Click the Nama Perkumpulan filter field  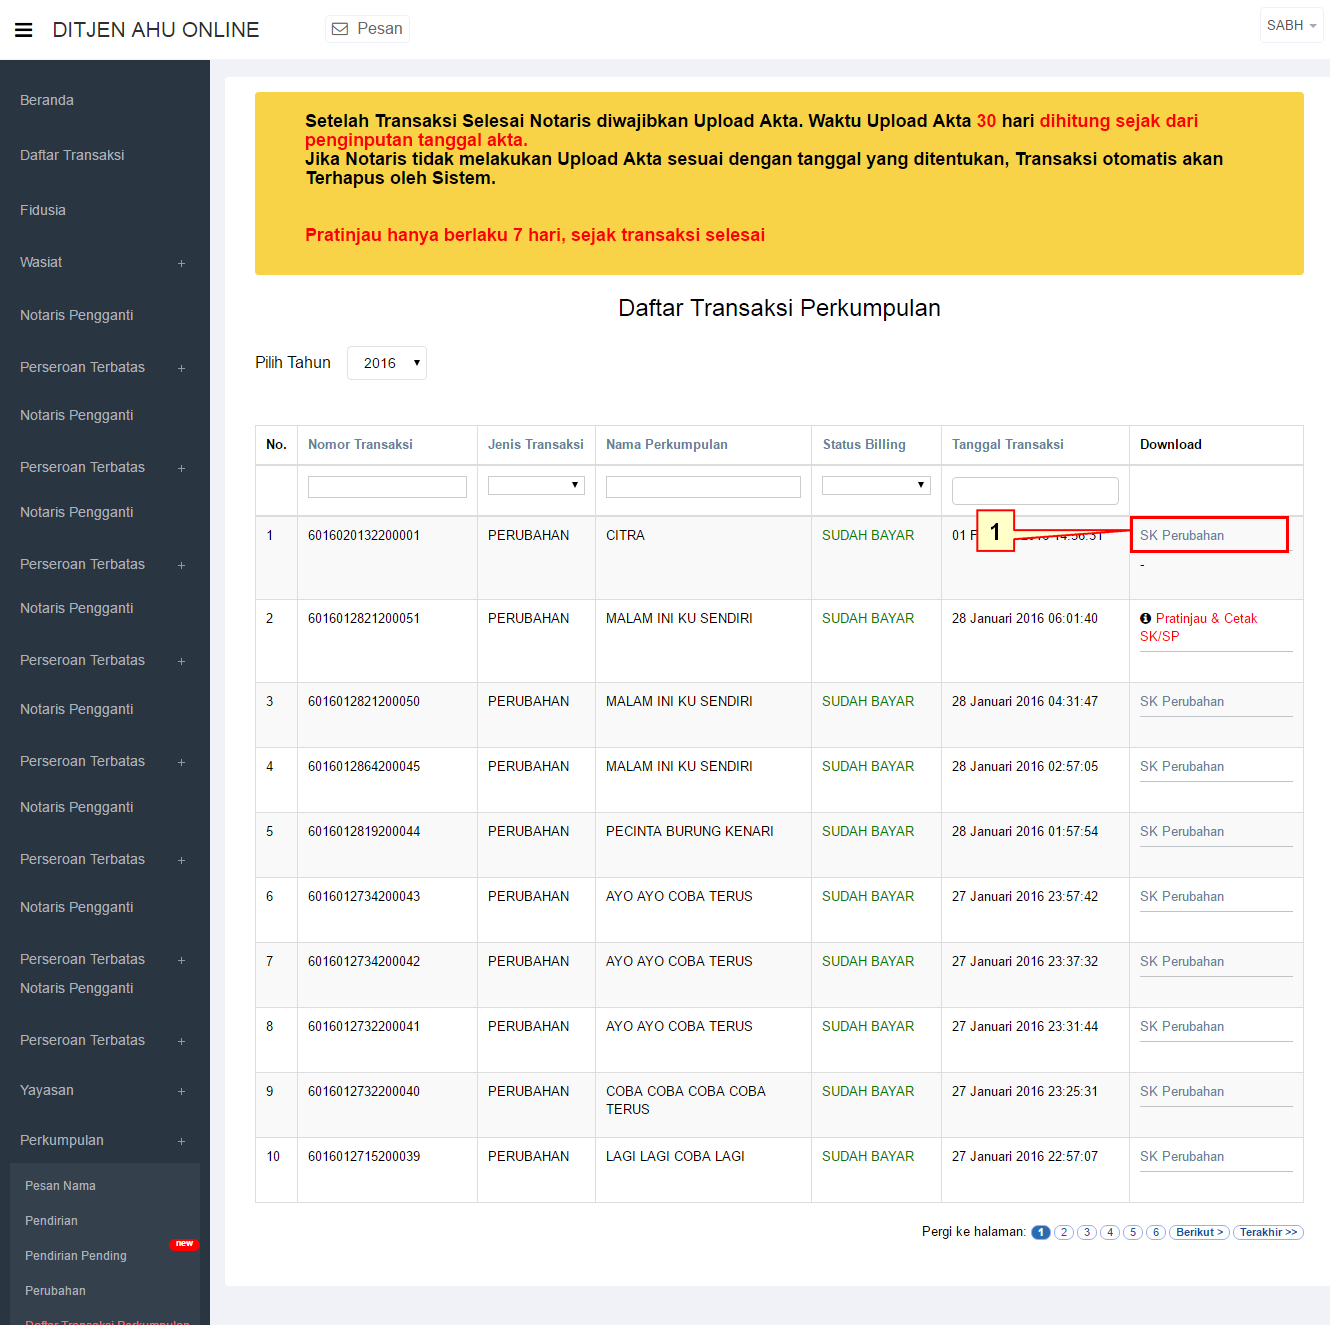click(x=703, y=487)
